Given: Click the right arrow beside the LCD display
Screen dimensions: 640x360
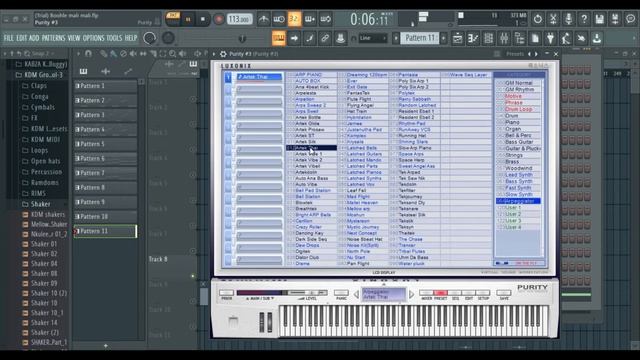Looking at the screenshot, I should click(x=411, y=294).
